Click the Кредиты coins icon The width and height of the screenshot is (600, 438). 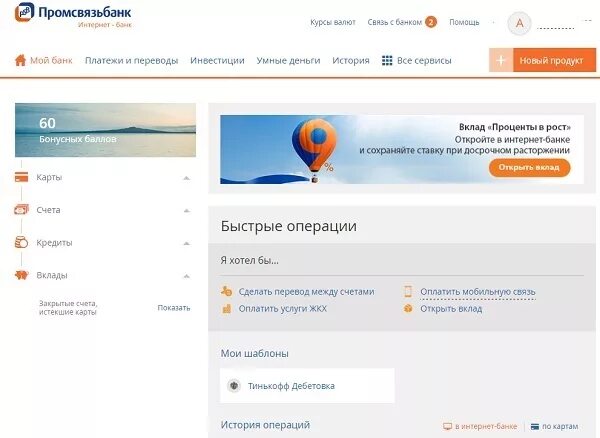coord(21,243)
